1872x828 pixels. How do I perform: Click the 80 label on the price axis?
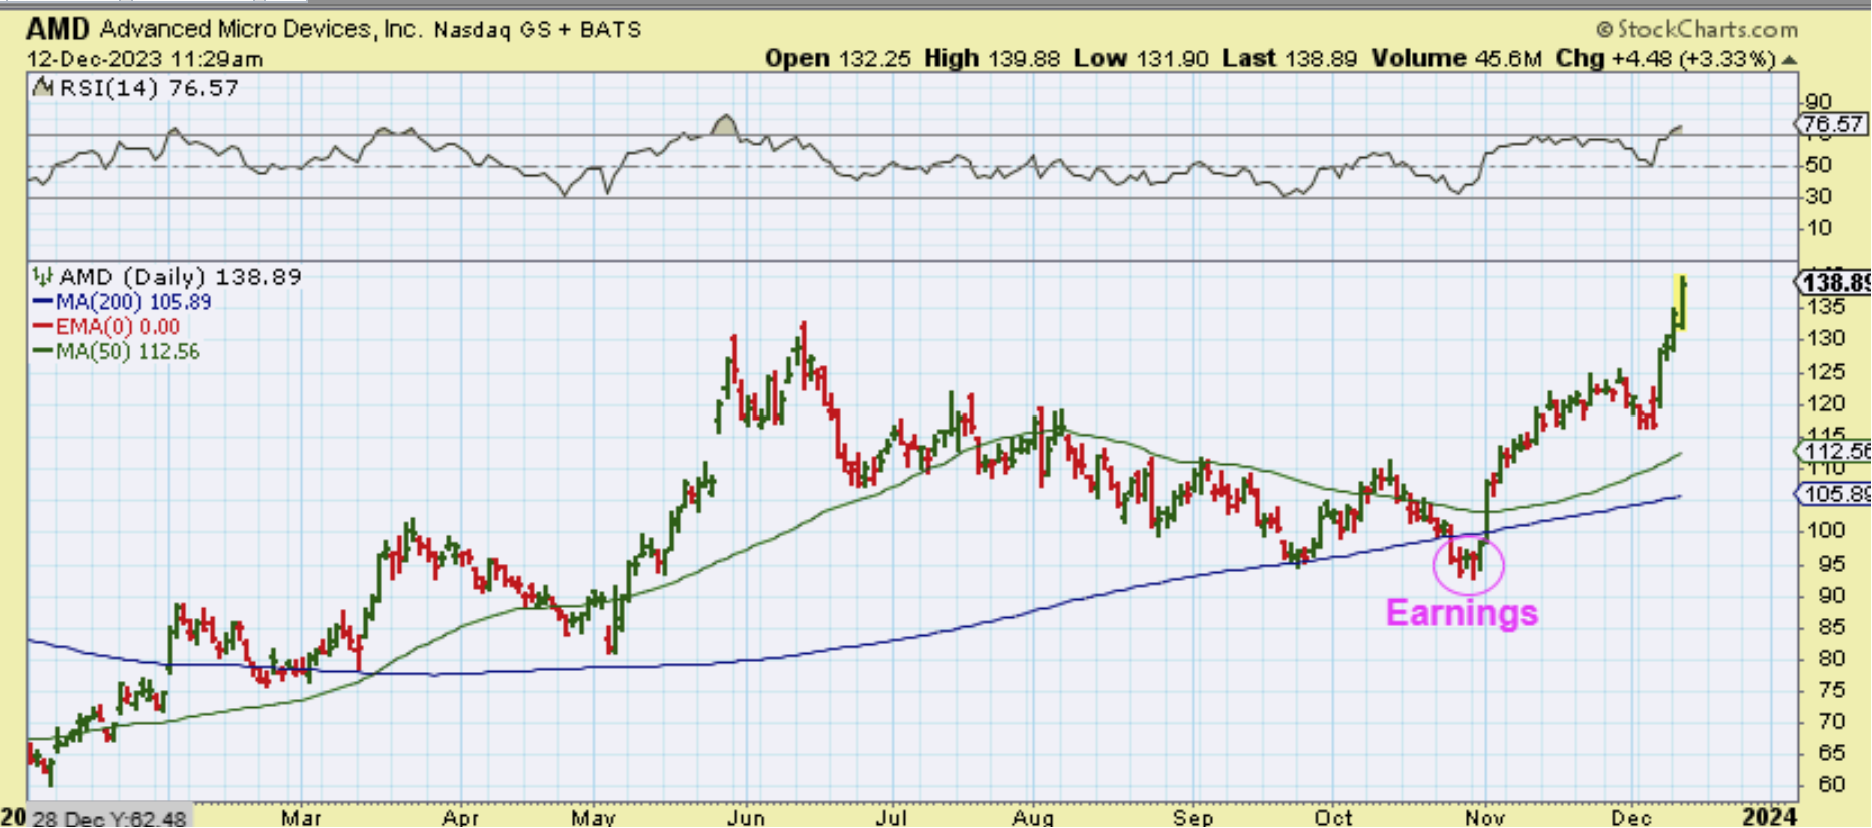pos(1832,659)
